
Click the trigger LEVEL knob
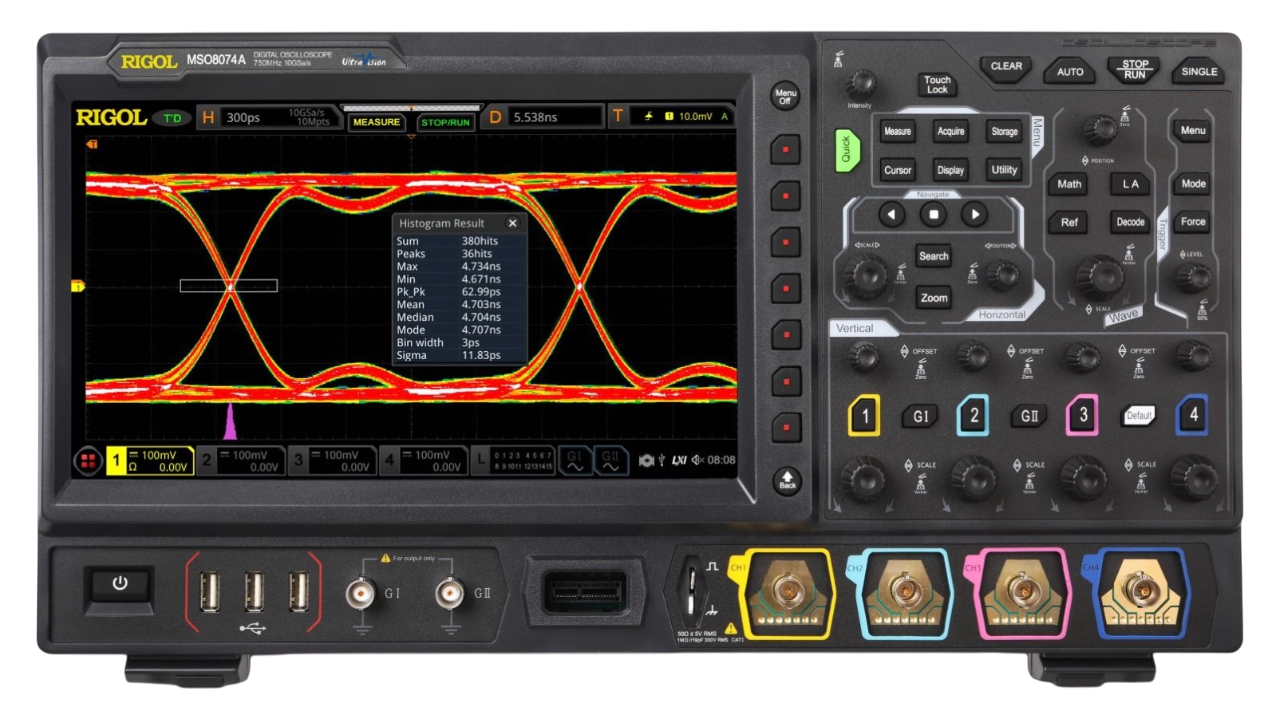click(x=1193, y=279)
